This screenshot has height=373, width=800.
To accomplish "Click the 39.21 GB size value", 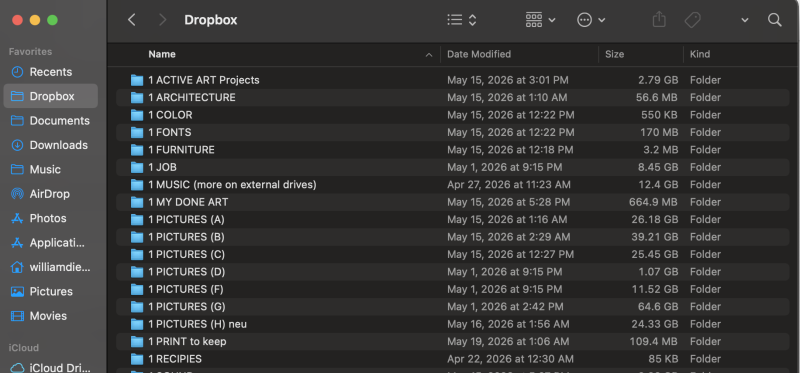I will (x=655, y=237).
